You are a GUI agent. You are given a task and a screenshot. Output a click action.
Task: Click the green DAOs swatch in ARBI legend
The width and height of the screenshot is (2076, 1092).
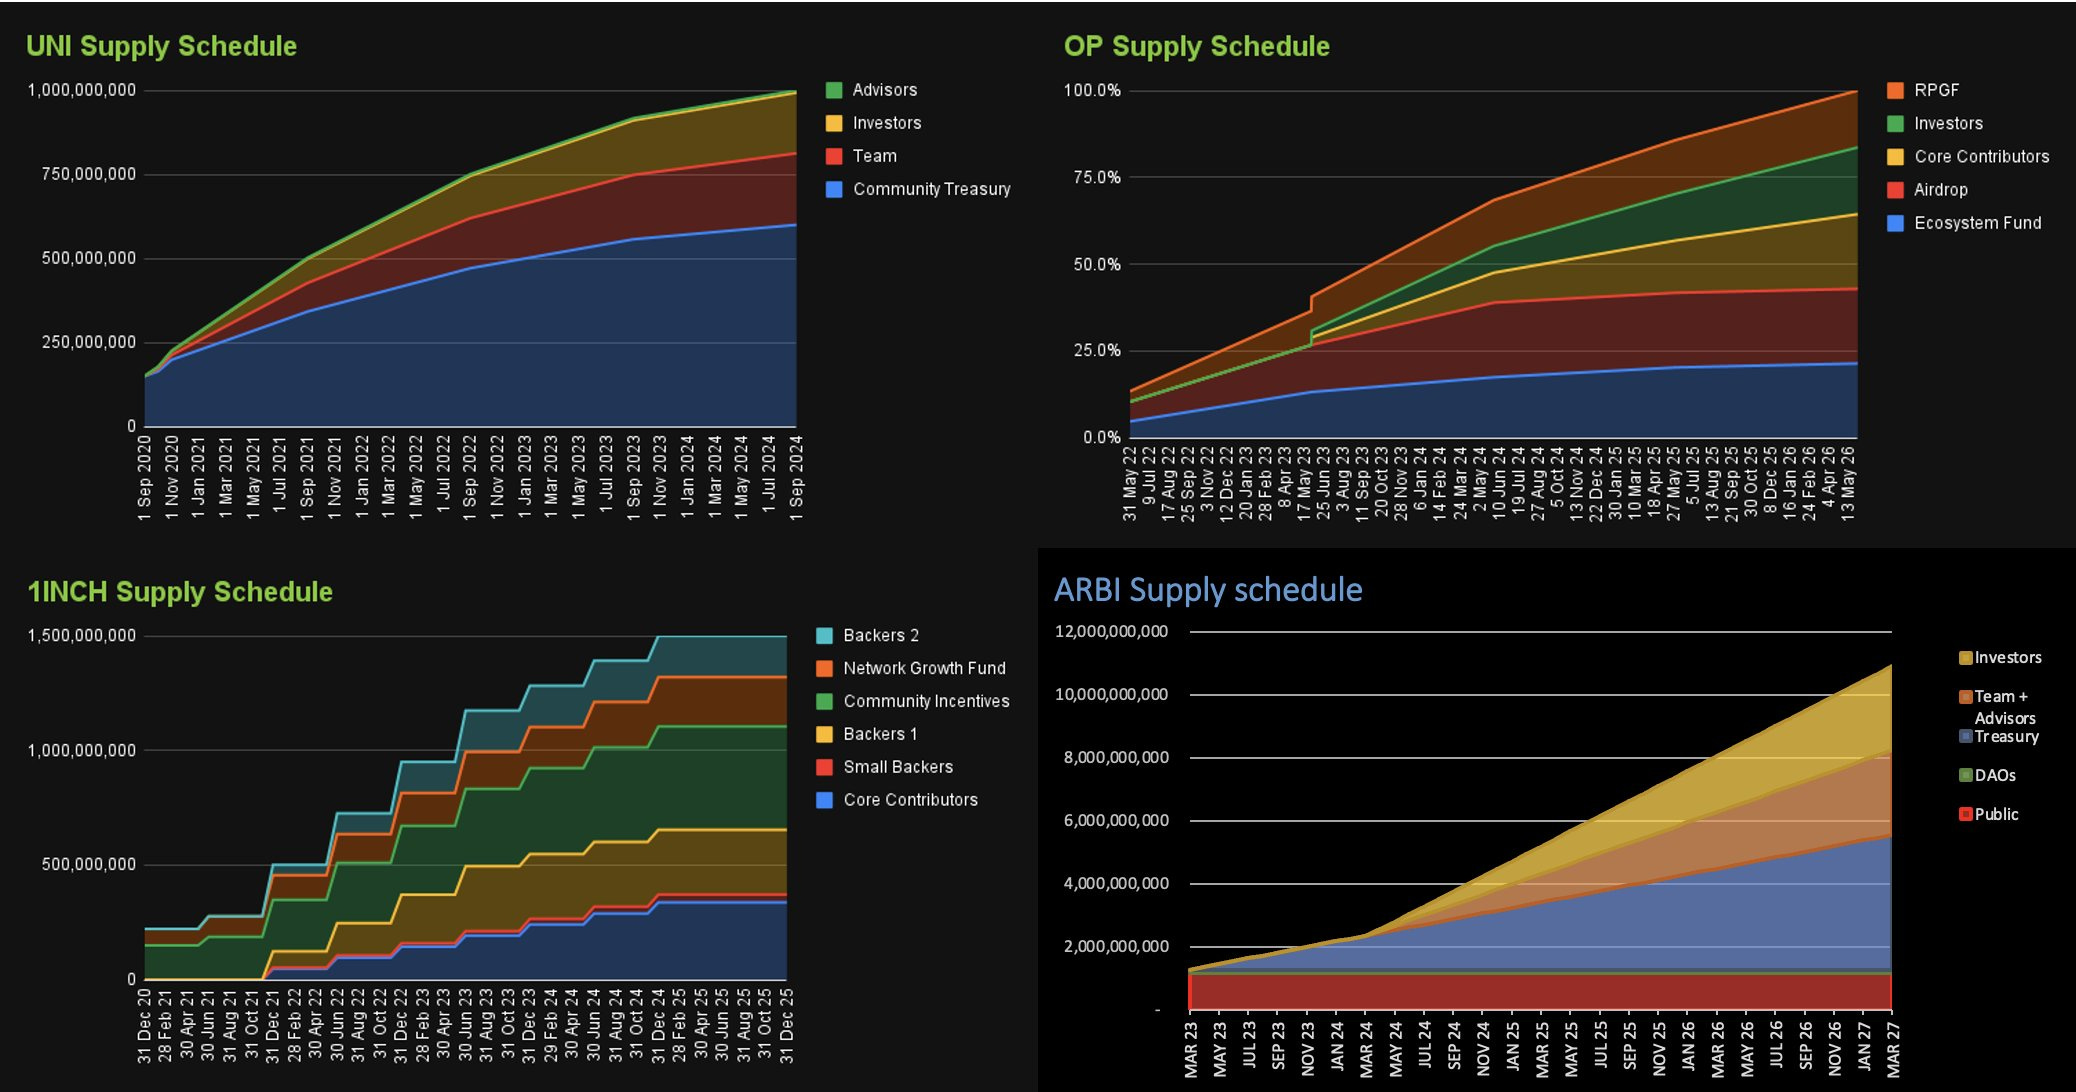[x=1965, y=775]
